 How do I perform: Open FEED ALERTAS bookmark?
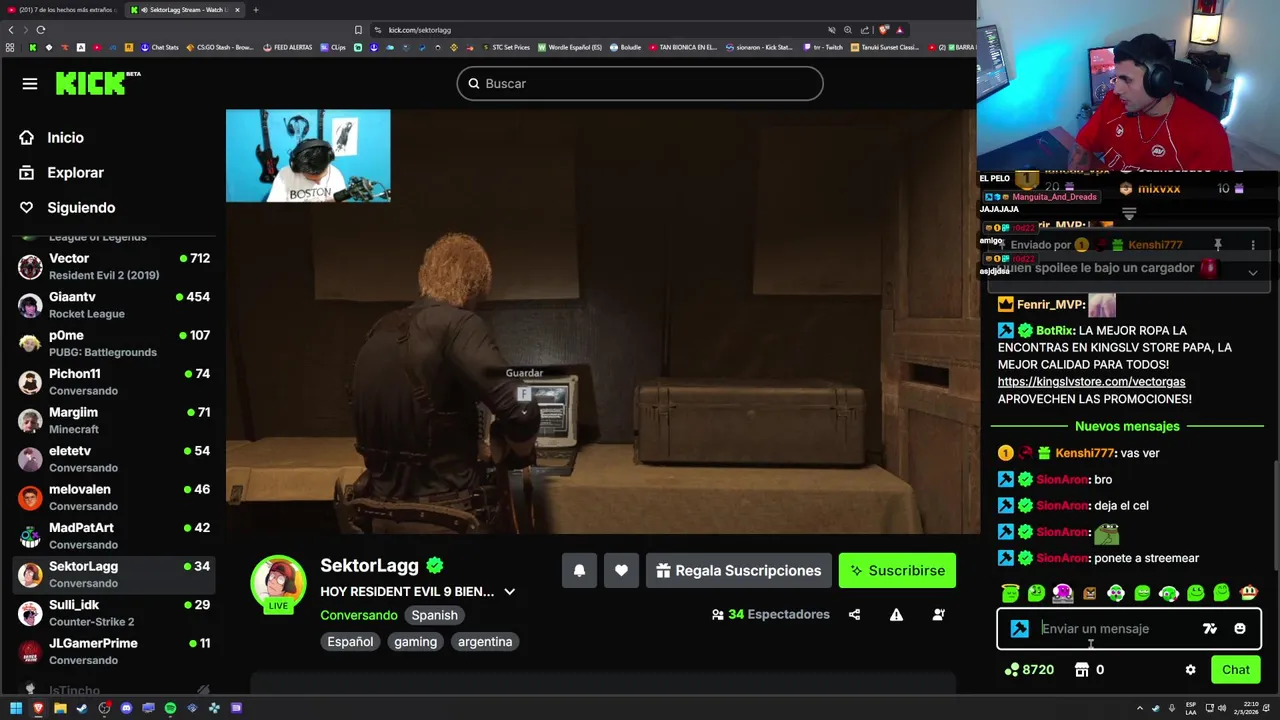click(288, 47)
